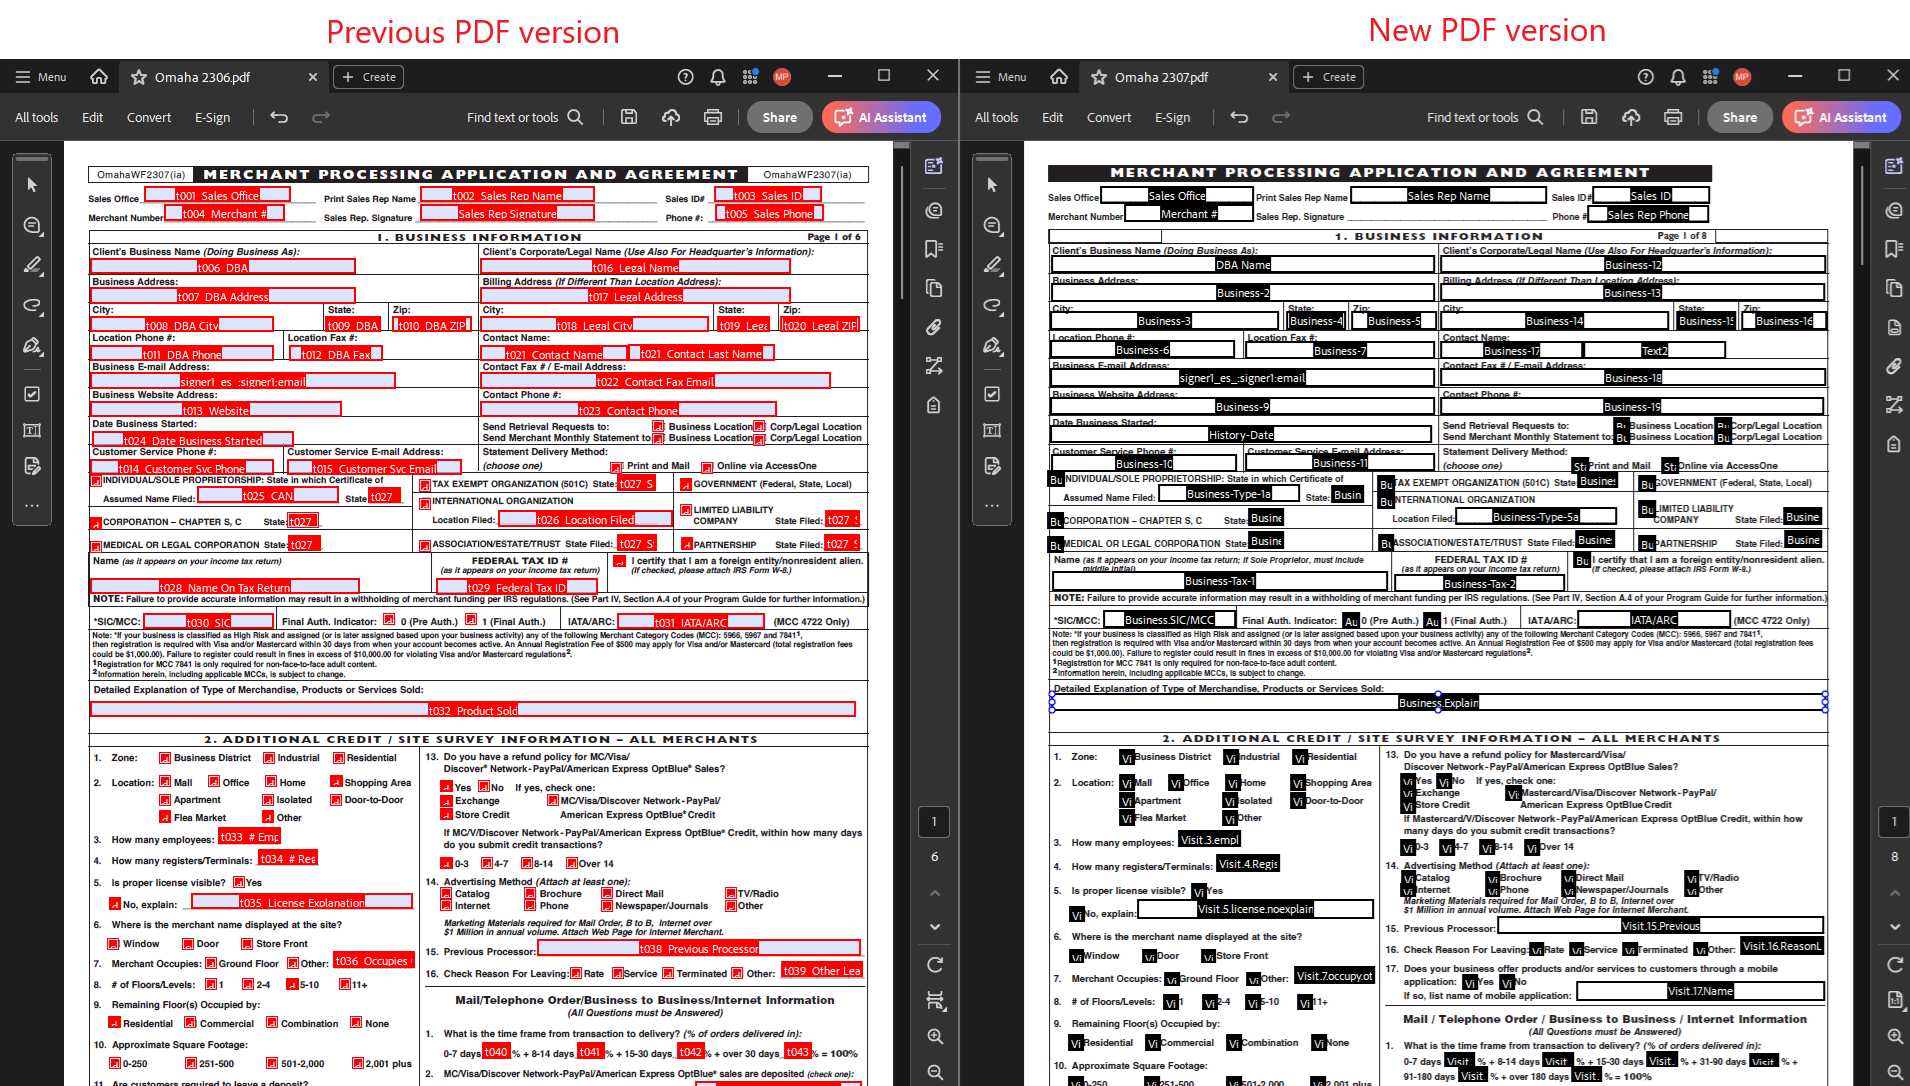Check Business District checkbox in left document
This screenshot has height=1086, width=1910.
[x=165, y=758]
